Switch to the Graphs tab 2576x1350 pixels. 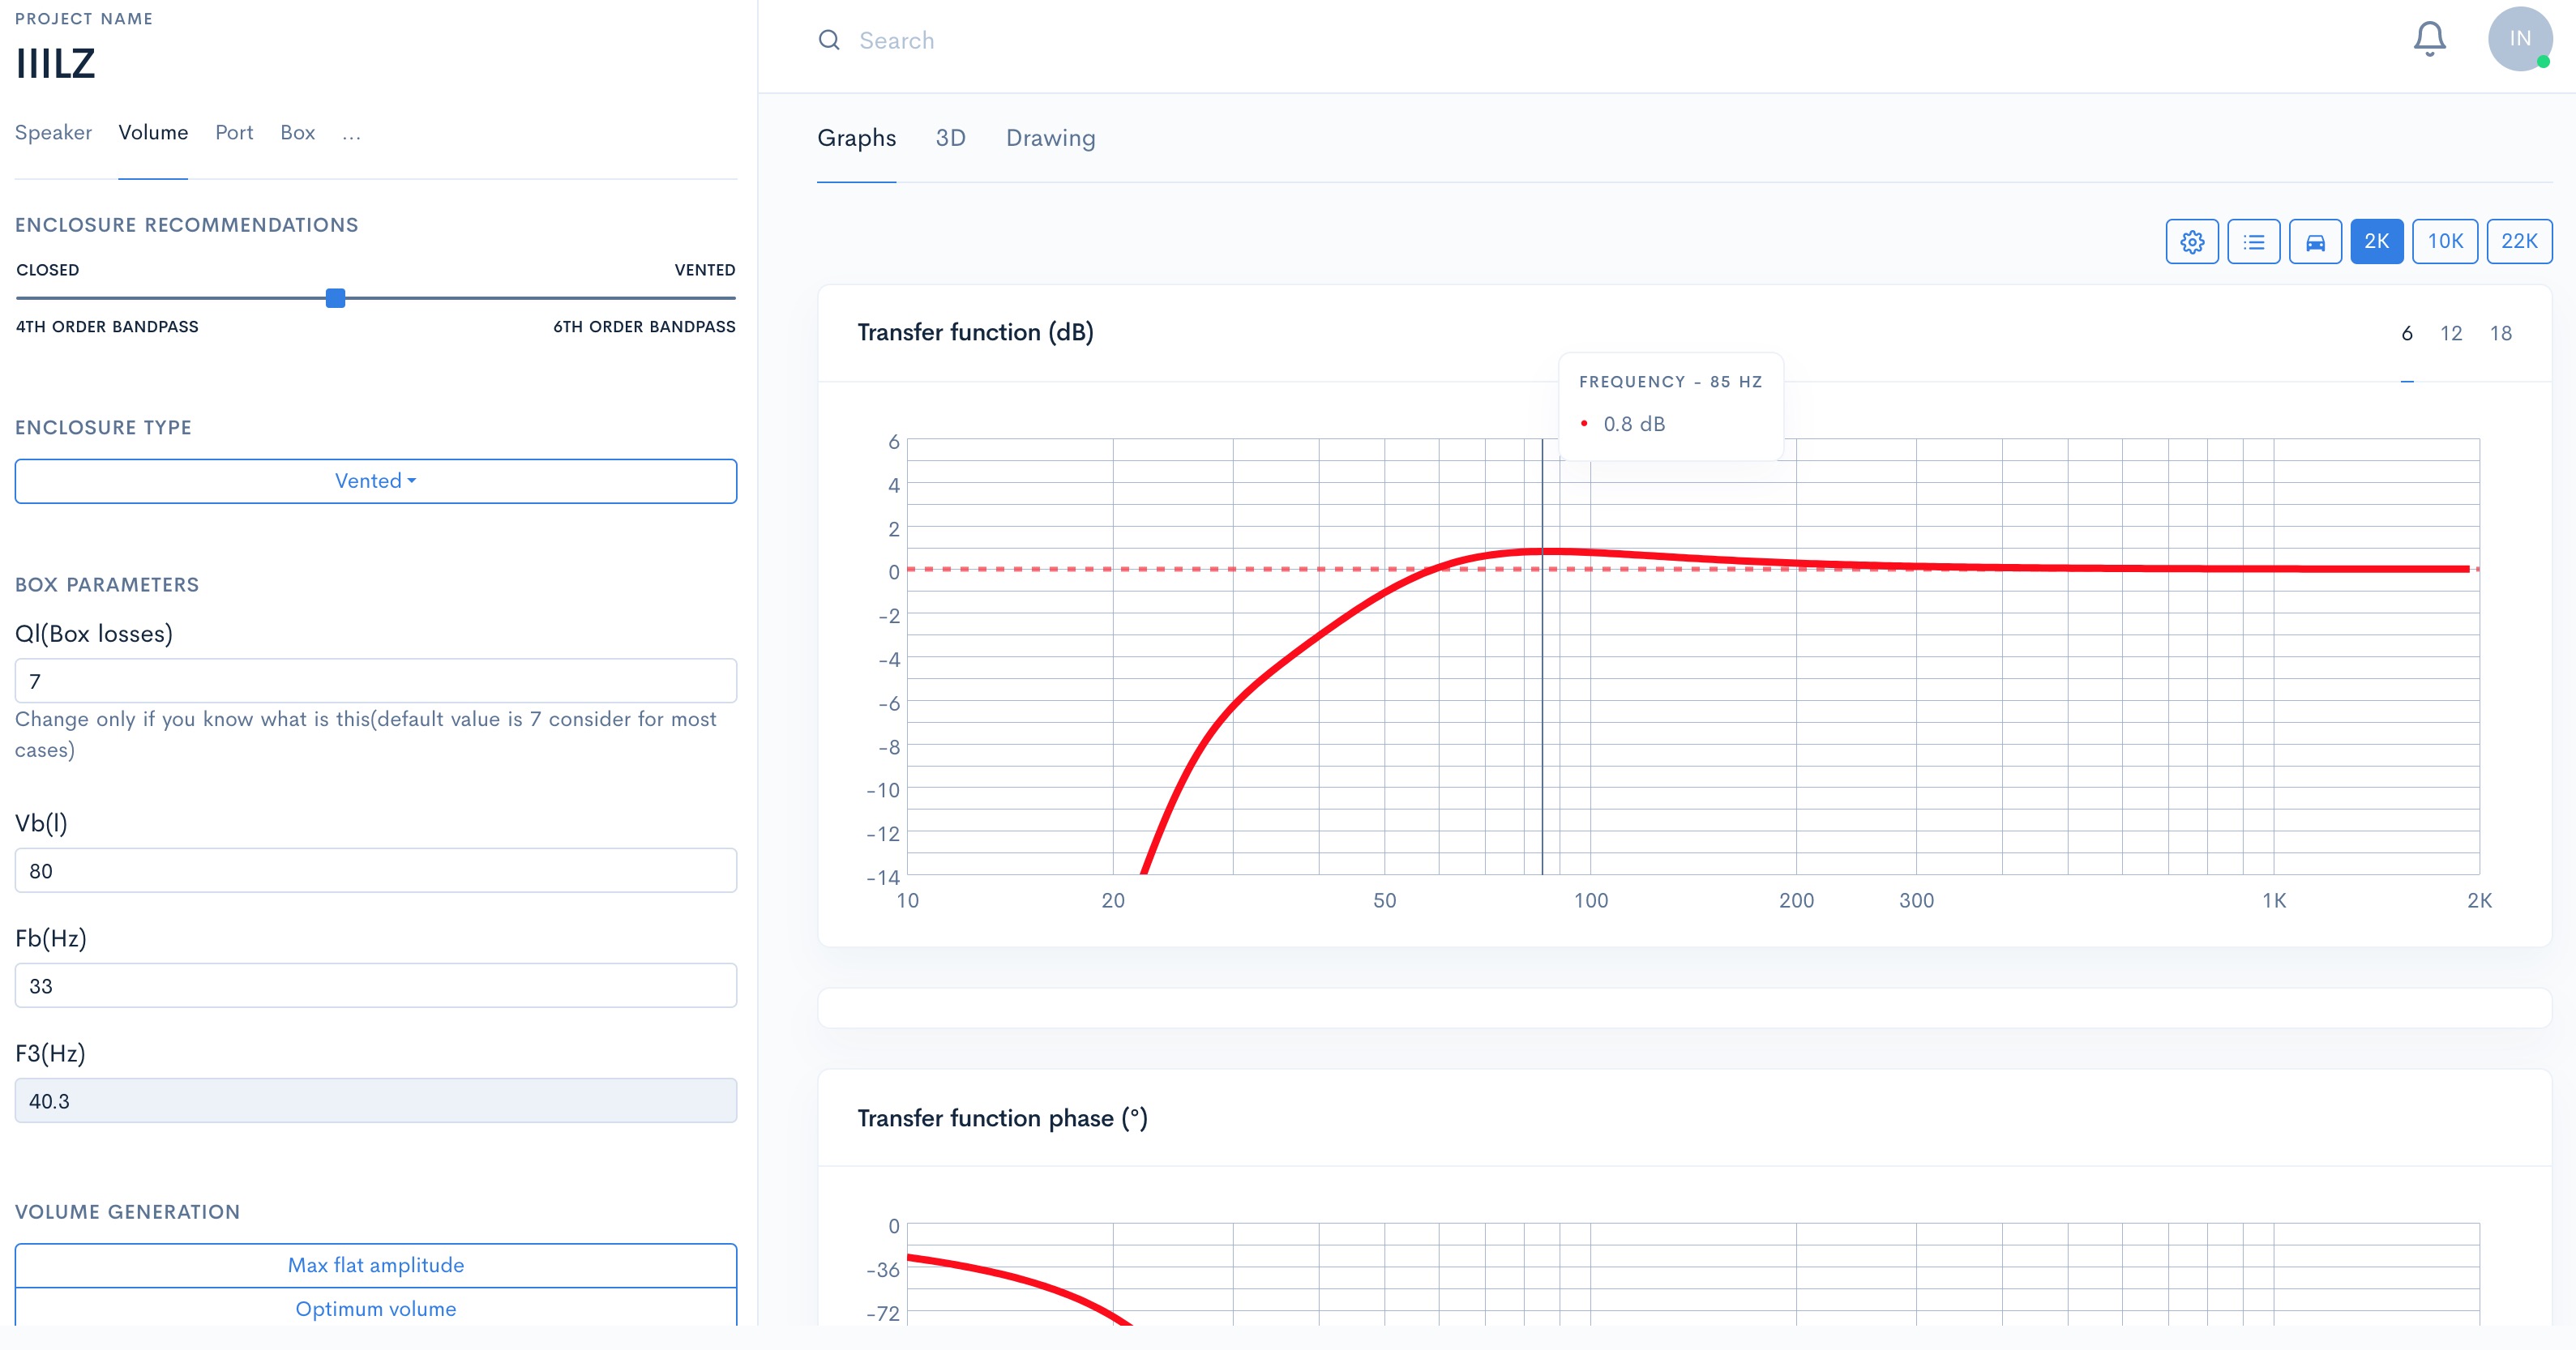856,138
